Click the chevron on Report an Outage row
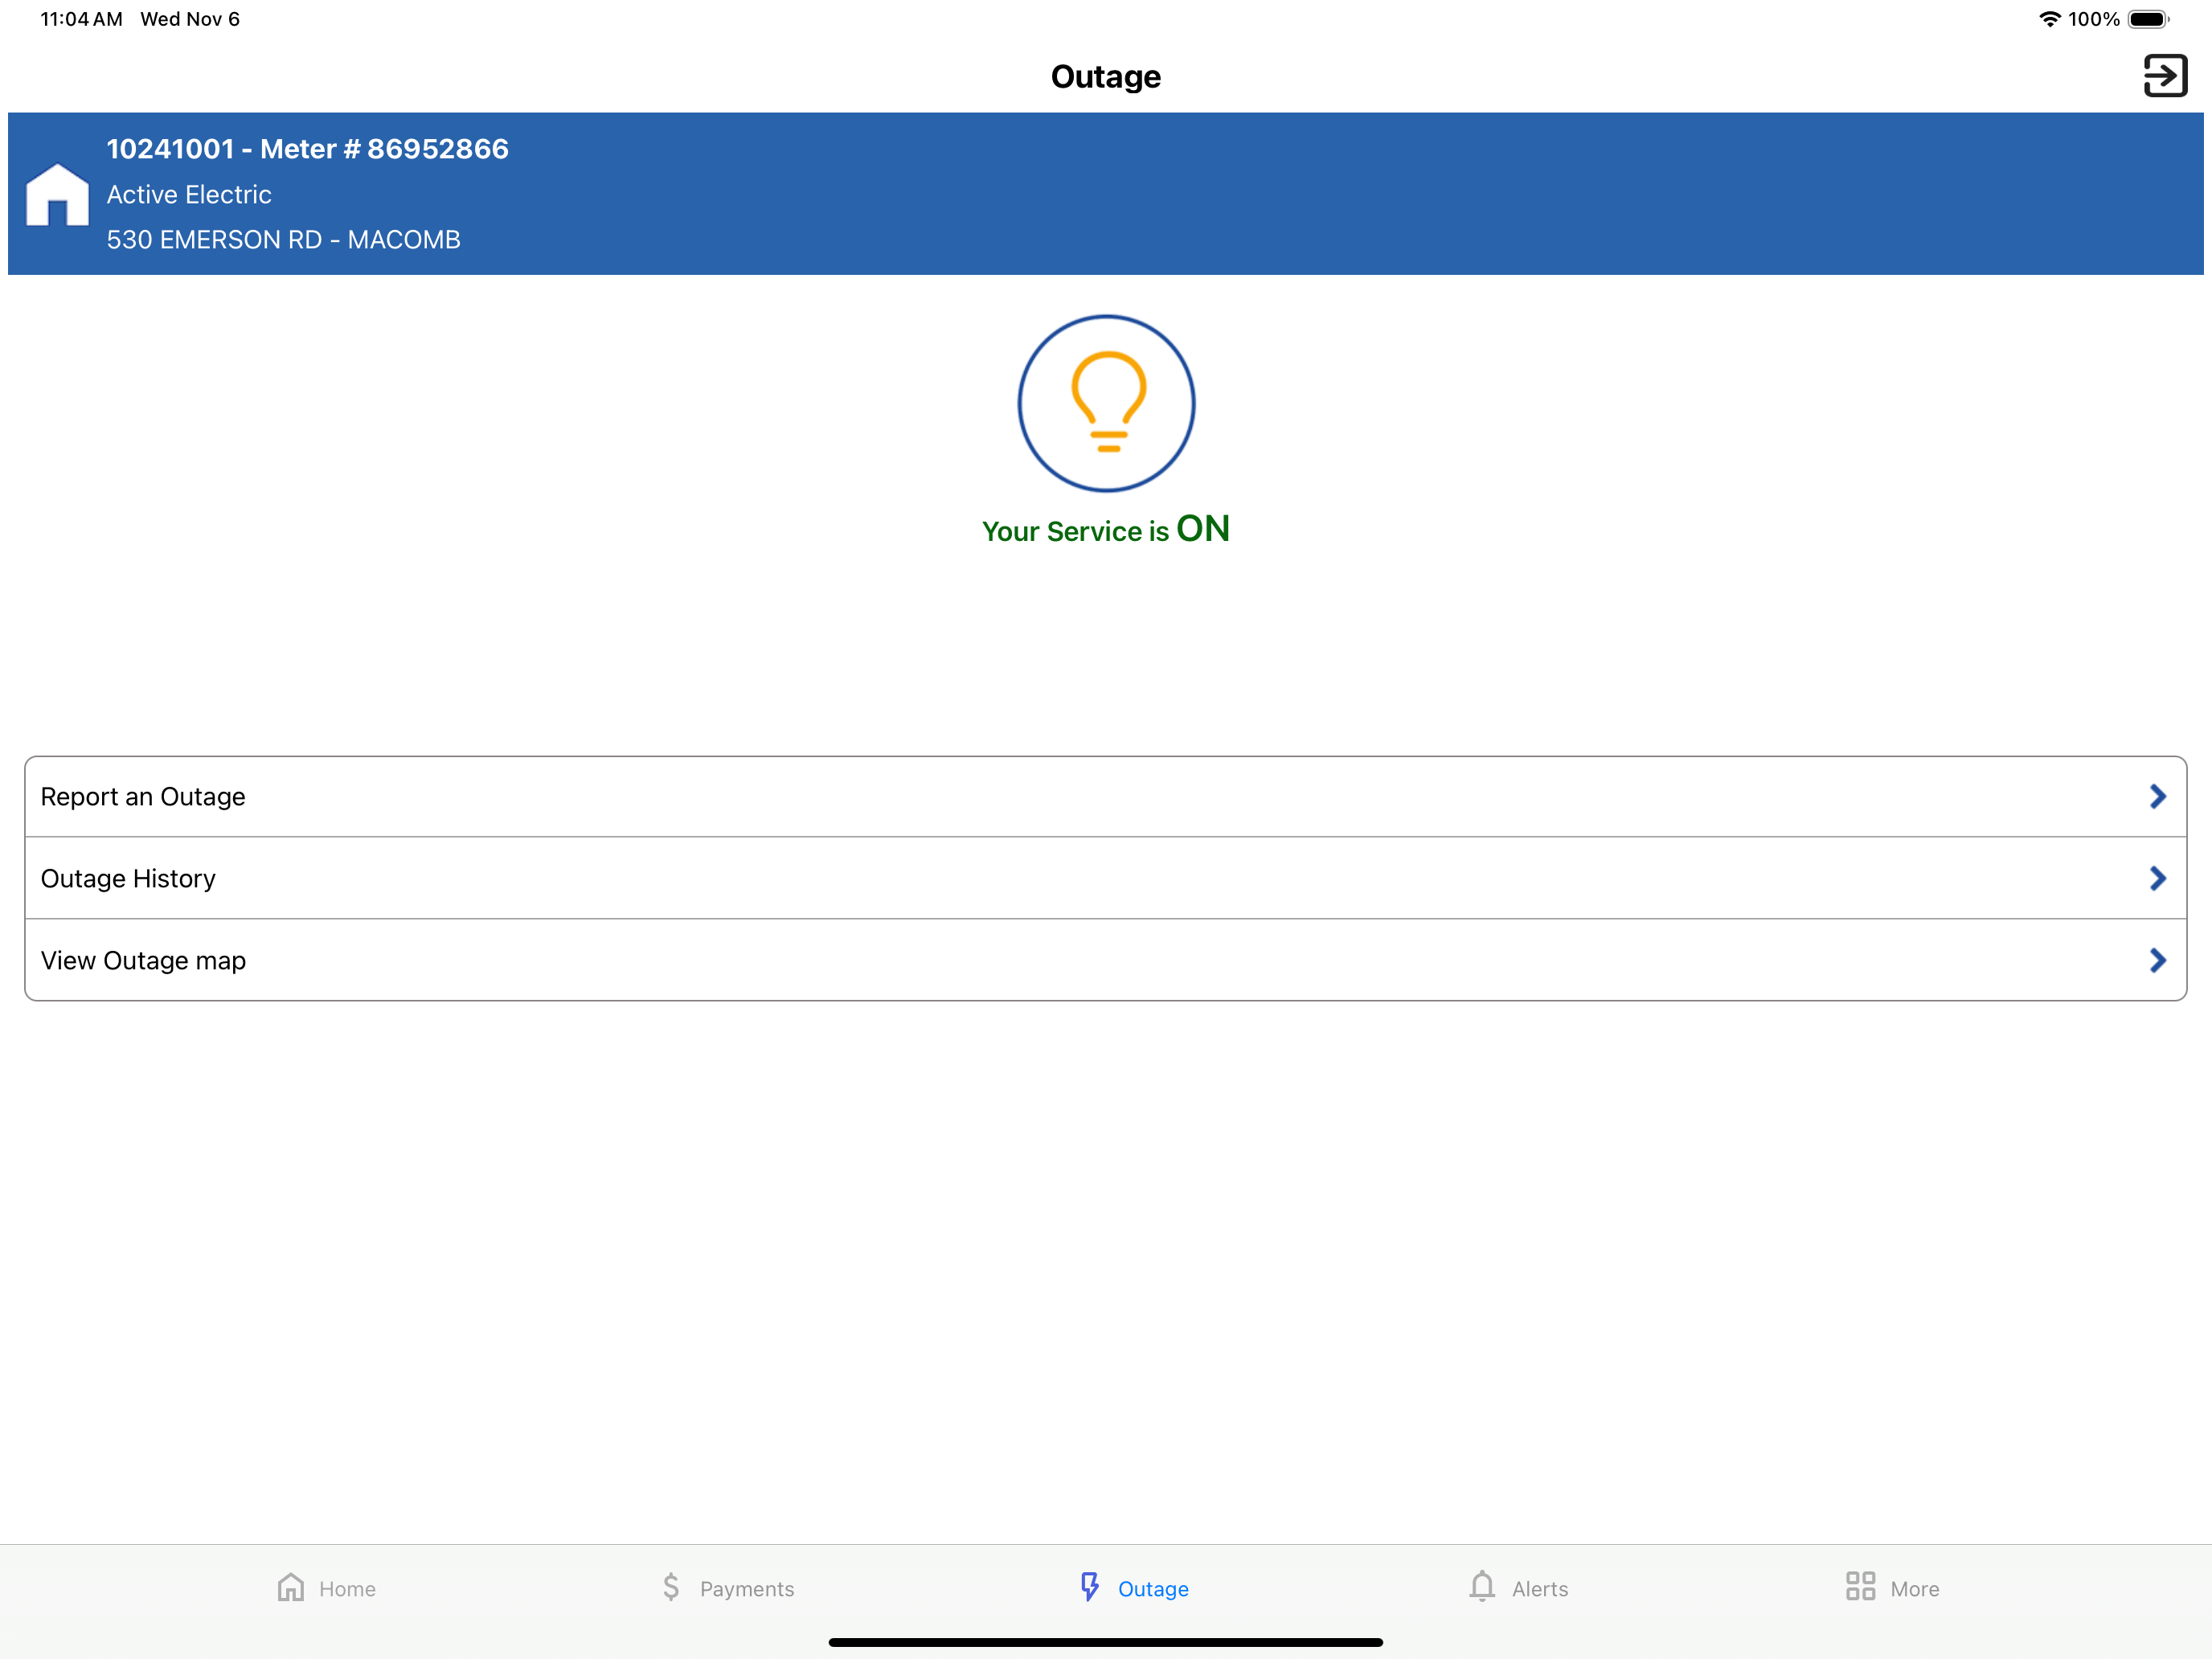 (2157, 797)
